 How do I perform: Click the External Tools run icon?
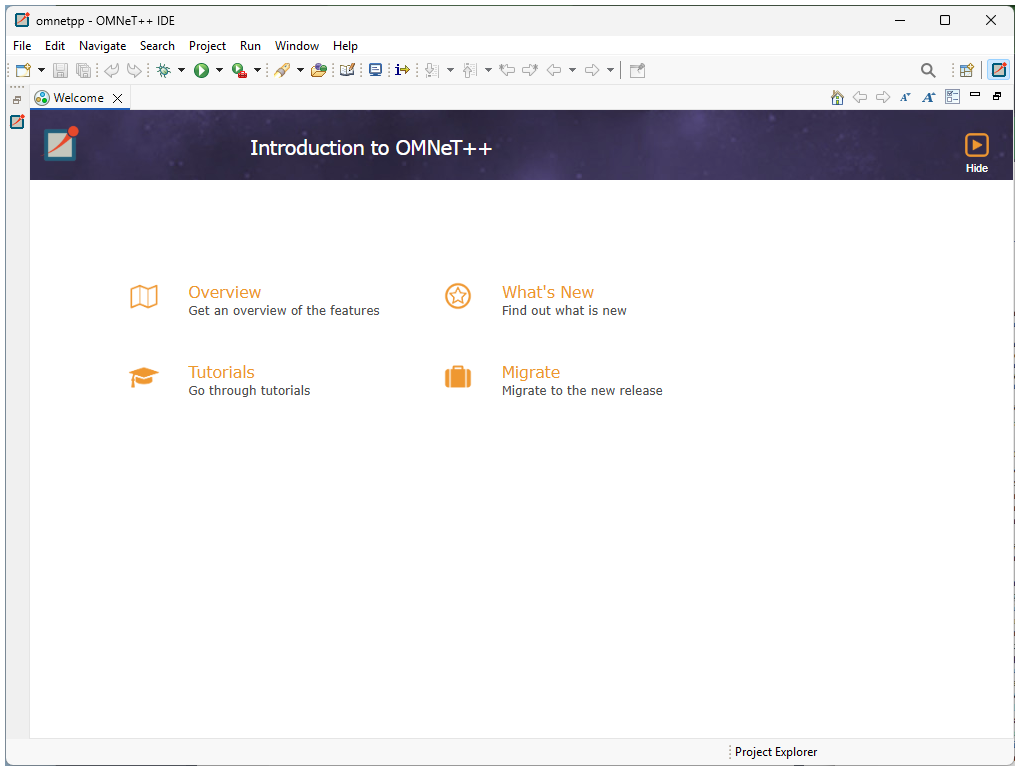[239, 70]
